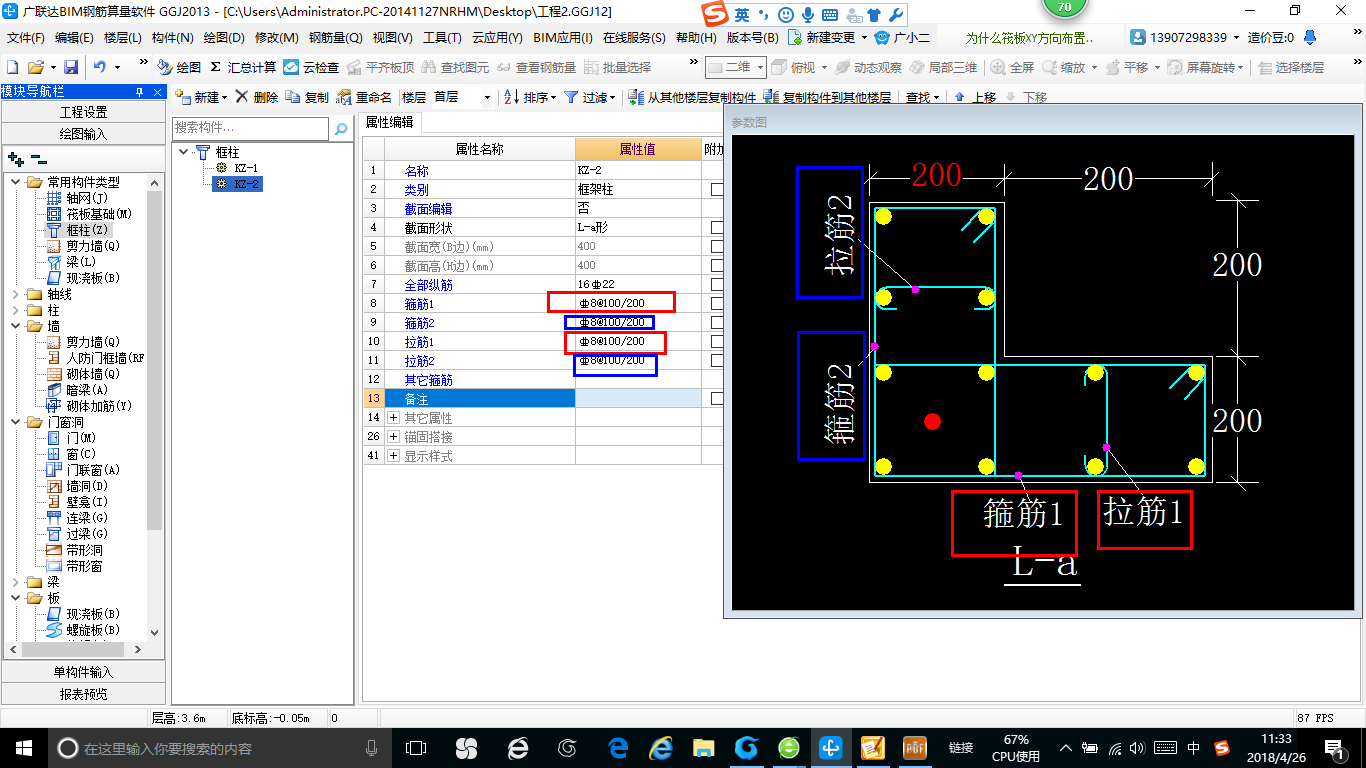
Task: Tick 附加 checkbox for 拉筋1 row
Action: point(717,341)
